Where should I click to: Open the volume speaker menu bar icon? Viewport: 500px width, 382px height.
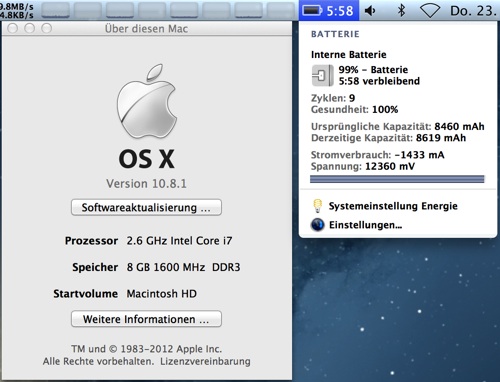pyautogui.click(x=370, y=11)
